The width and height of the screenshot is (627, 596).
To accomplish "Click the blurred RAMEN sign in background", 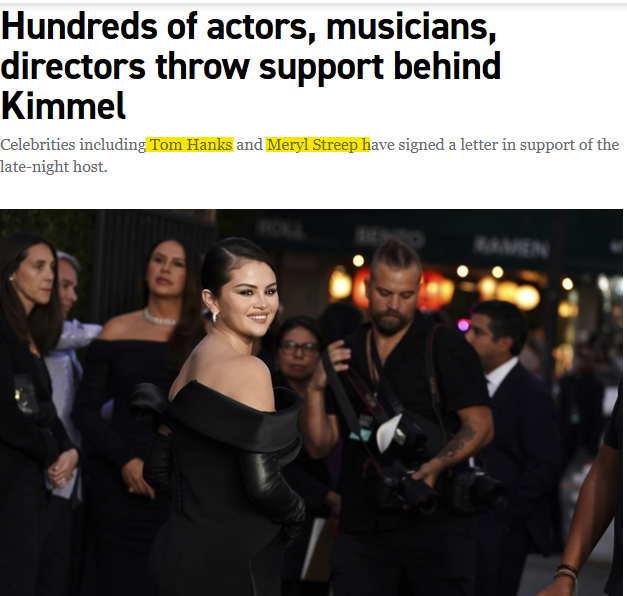I will tap(511, 244).
